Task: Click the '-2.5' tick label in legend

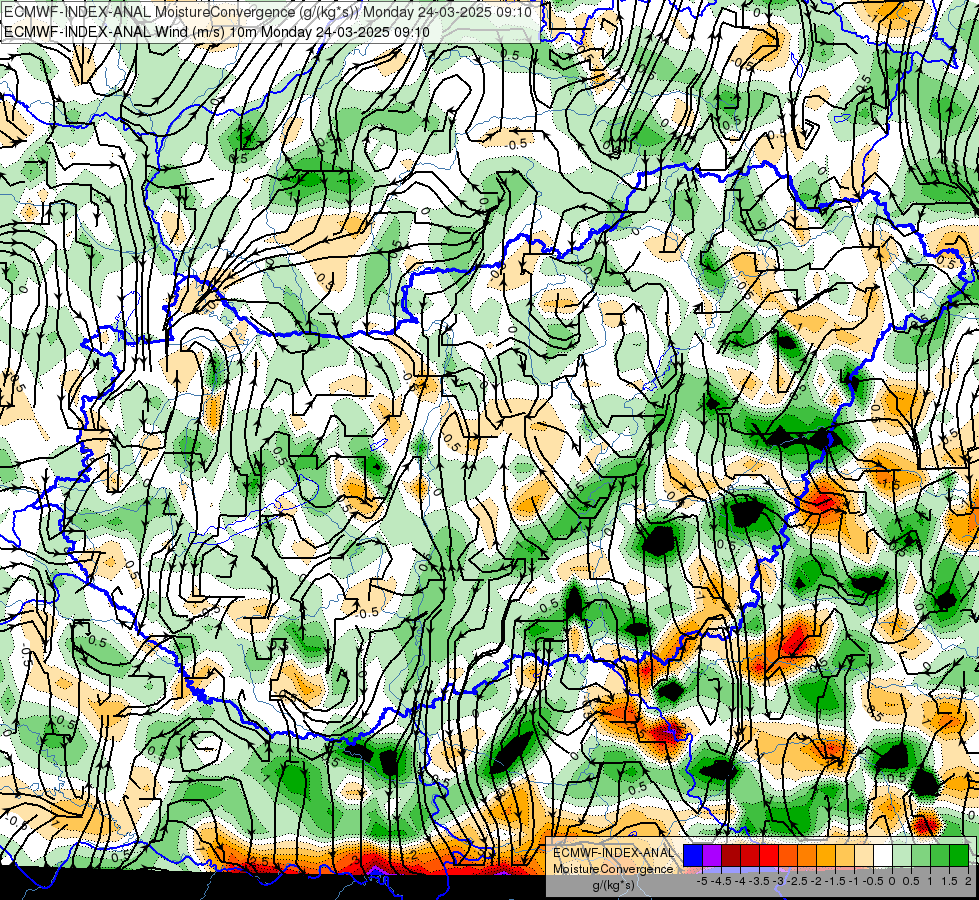Action: click(x=797, y=881)
